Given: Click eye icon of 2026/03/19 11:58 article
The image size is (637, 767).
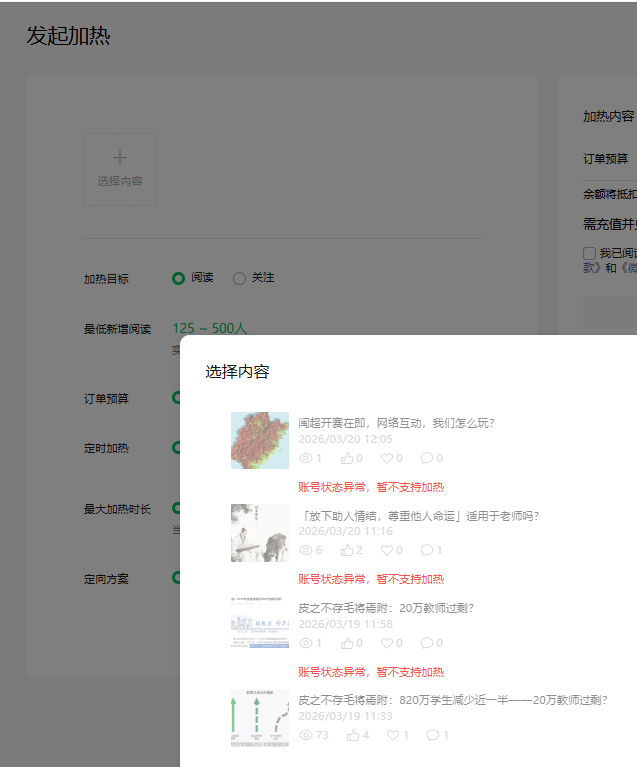Looking at the screenshot, I should pos(306,643).
